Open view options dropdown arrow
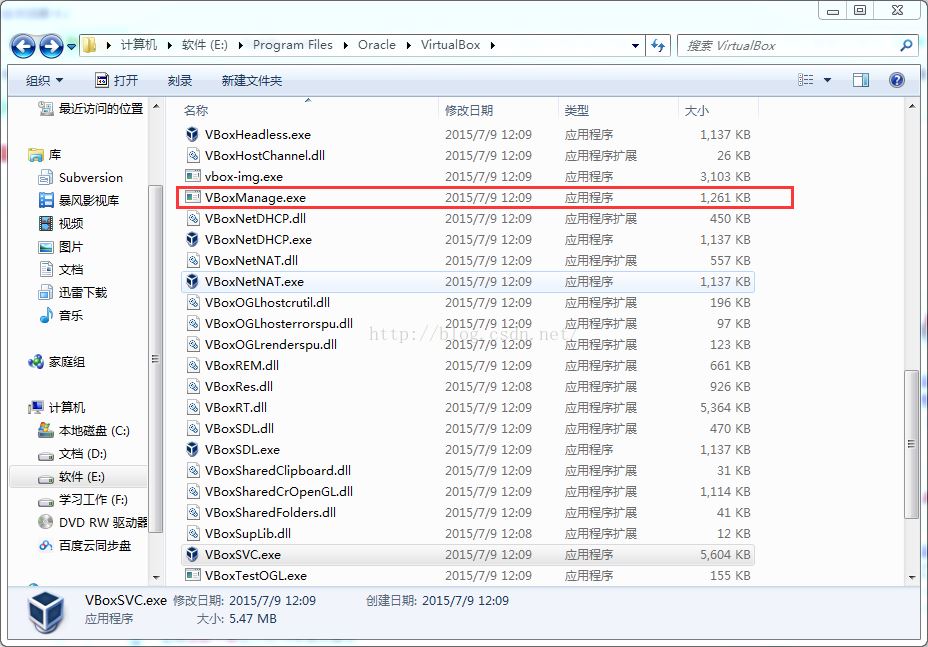 827,80
